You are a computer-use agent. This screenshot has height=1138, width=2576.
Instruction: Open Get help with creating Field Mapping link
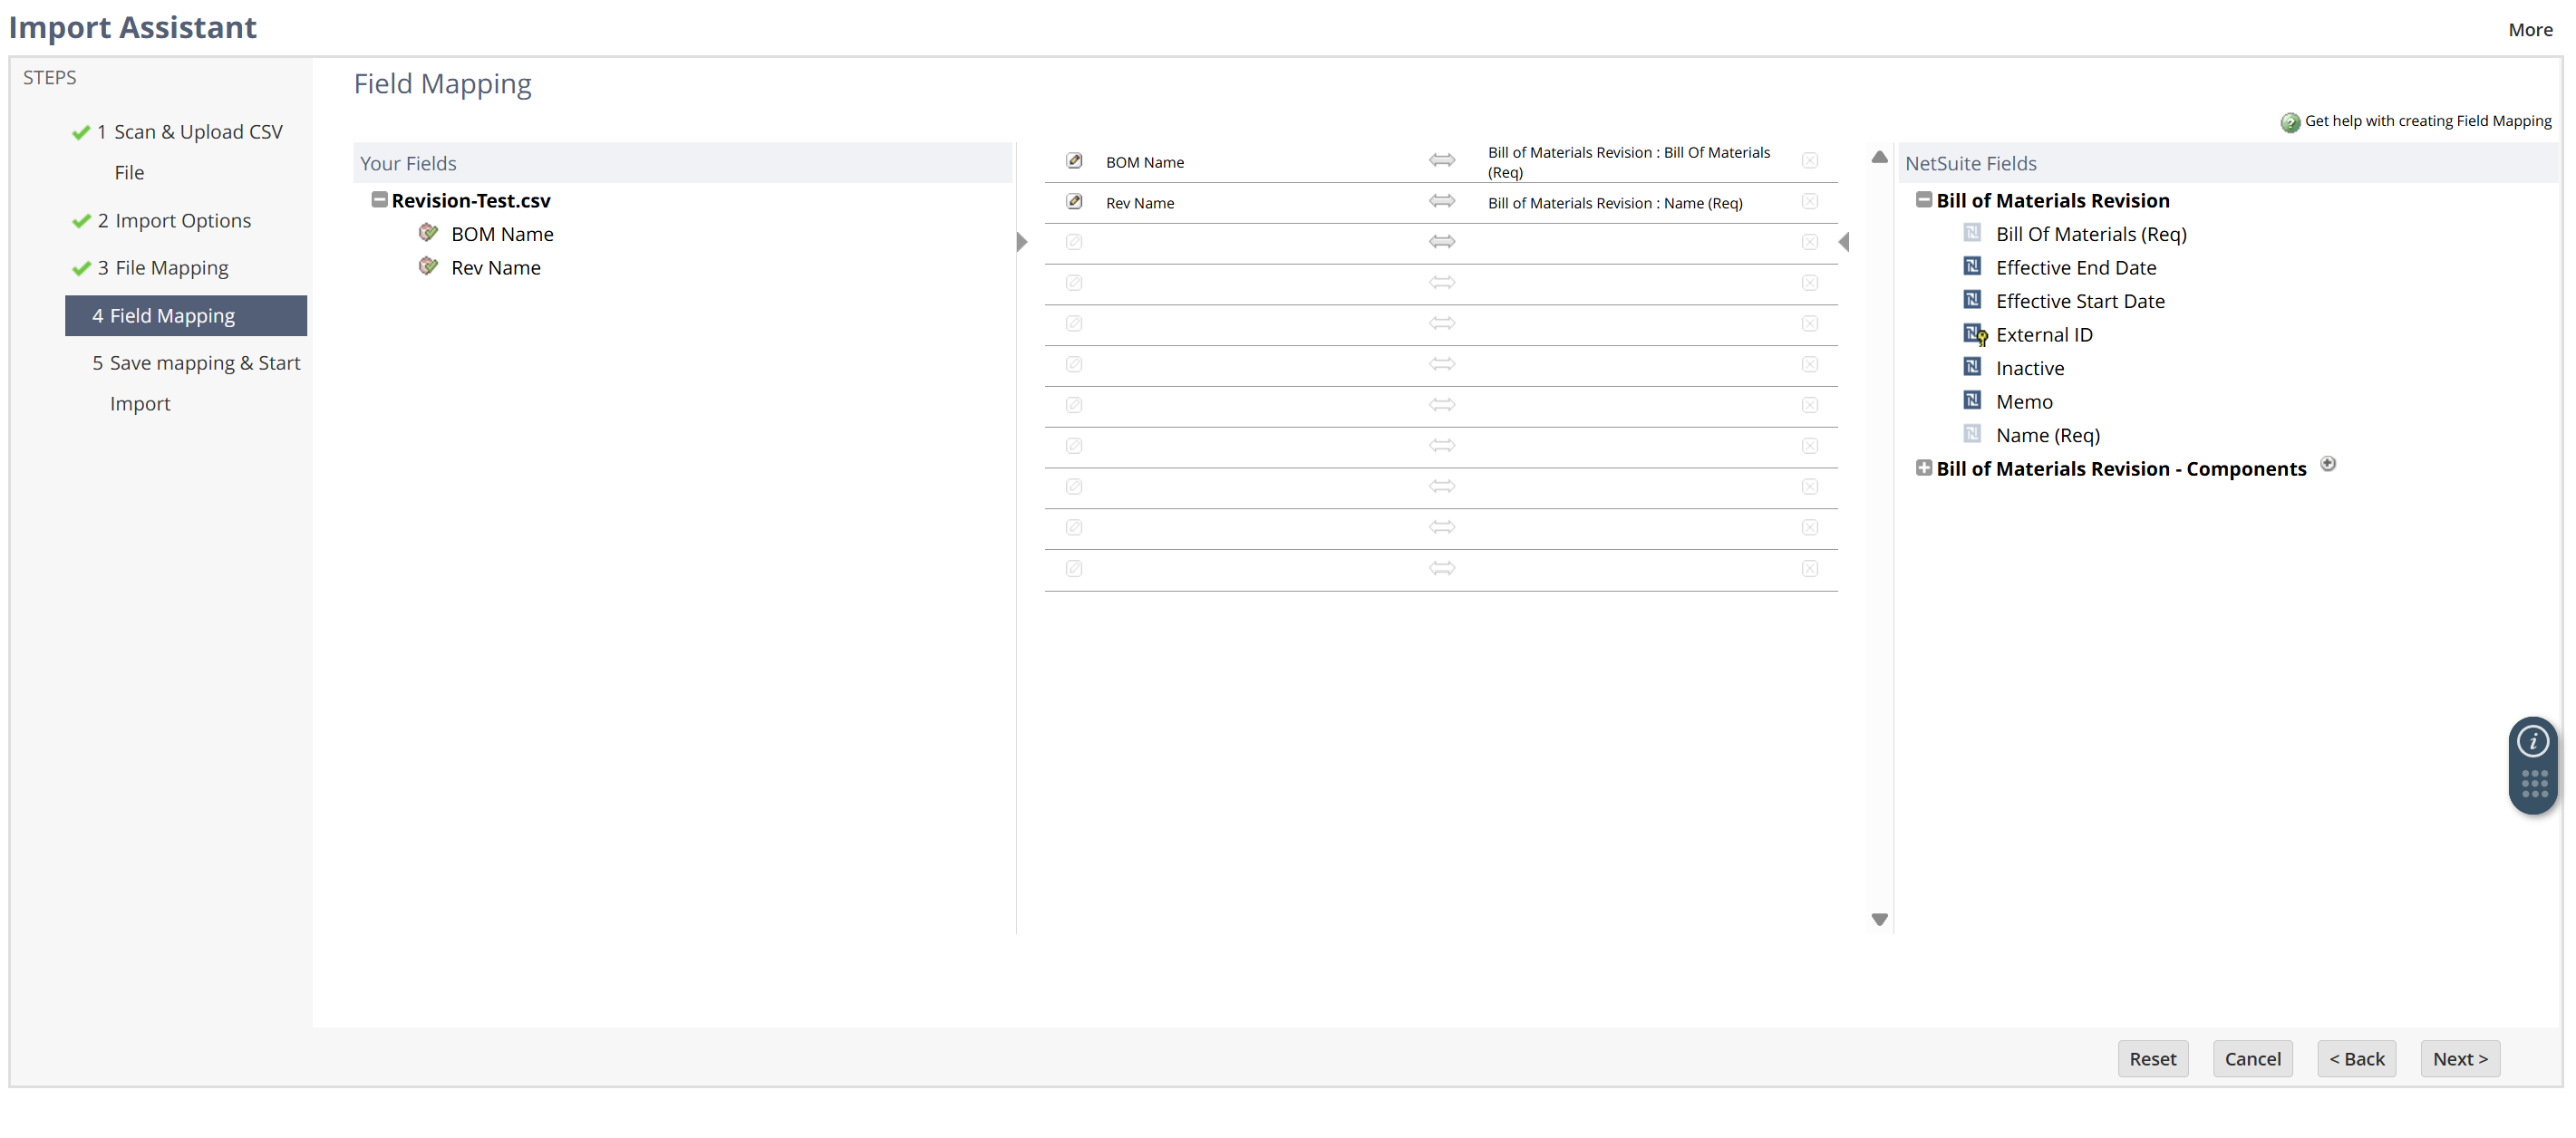coord(2428,121)
